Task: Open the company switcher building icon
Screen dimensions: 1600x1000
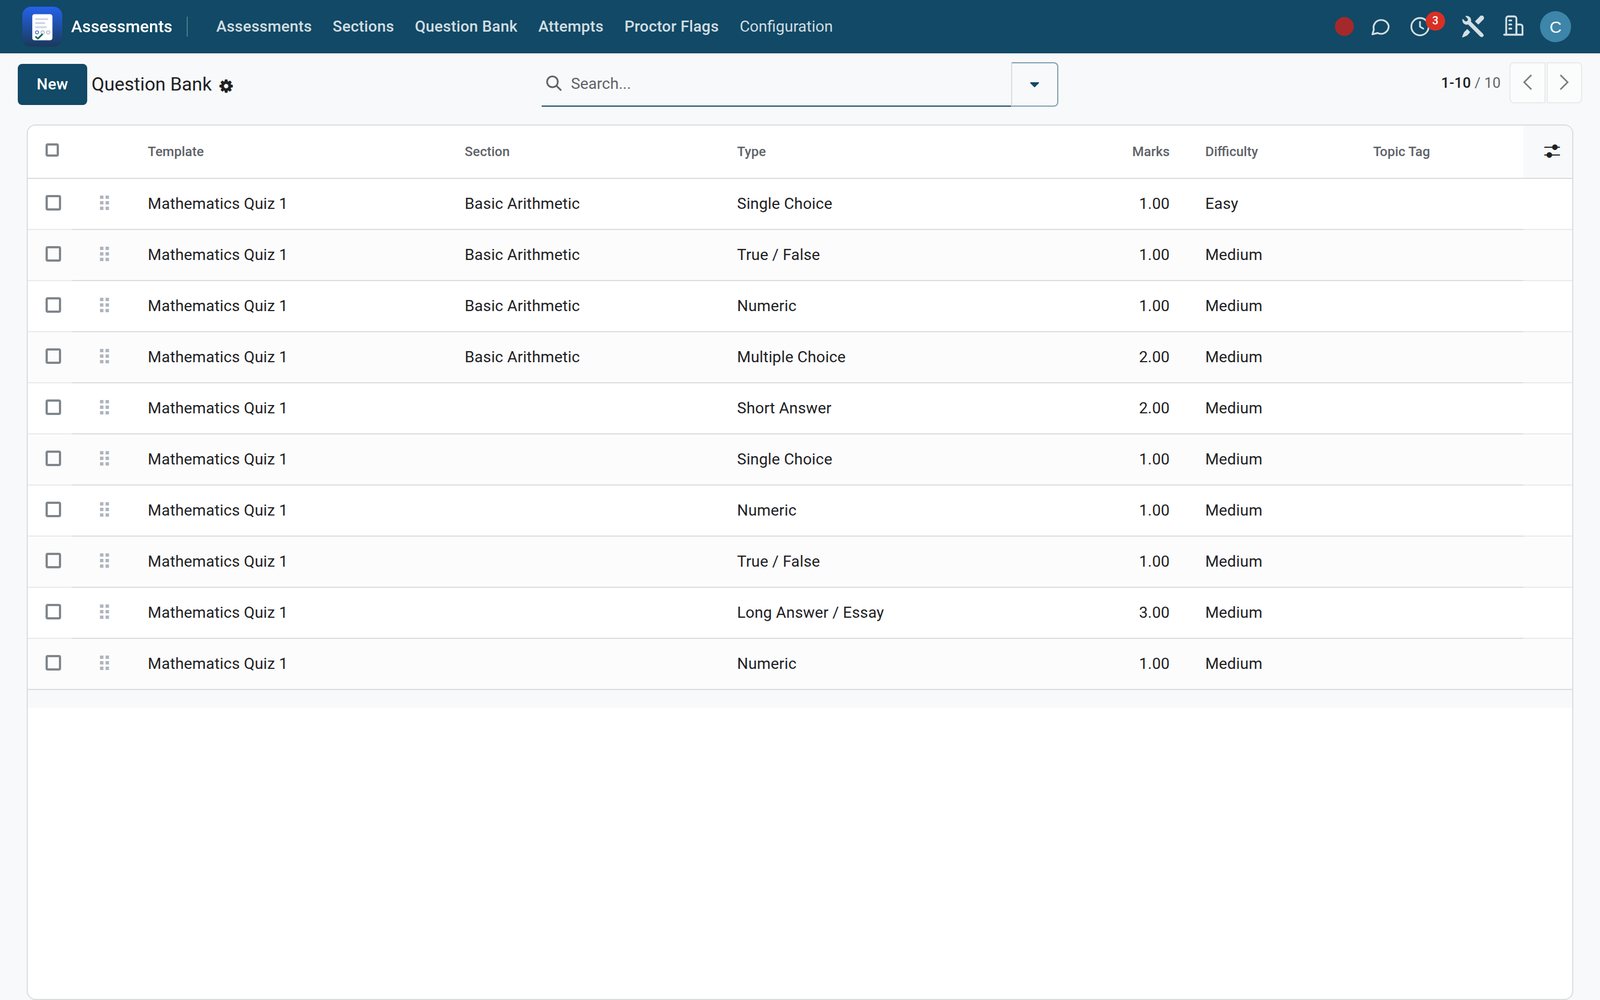Action: coord(1514,27)
